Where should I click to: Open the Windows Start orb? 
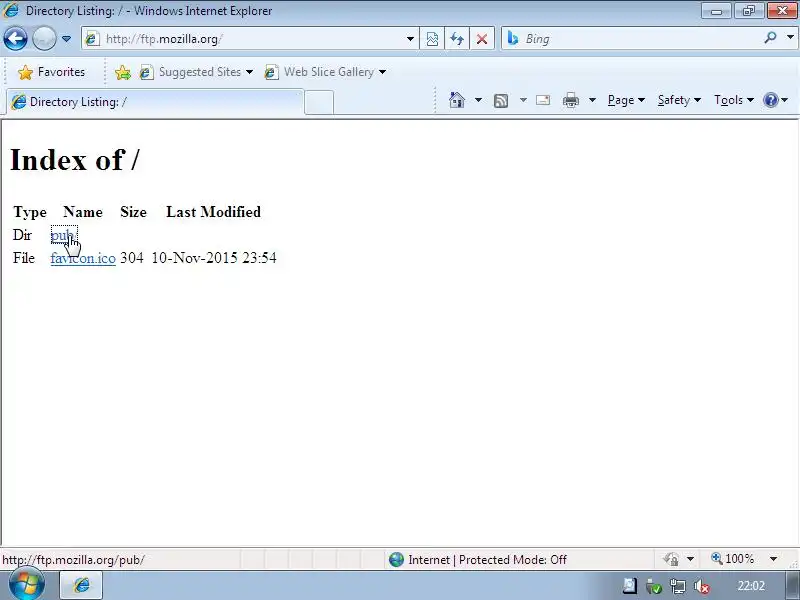click(27, 585)
